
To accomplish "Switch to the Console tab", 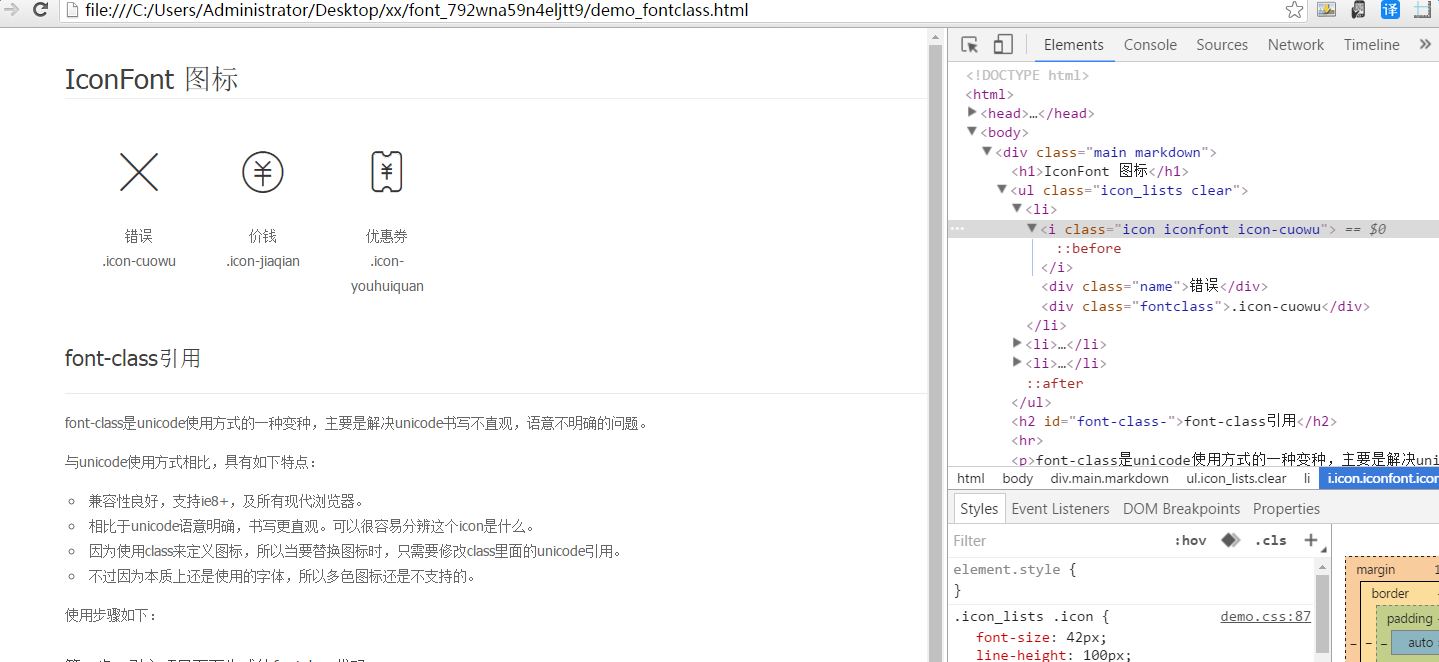I will pyautogui.click(x=1150, y=45).
